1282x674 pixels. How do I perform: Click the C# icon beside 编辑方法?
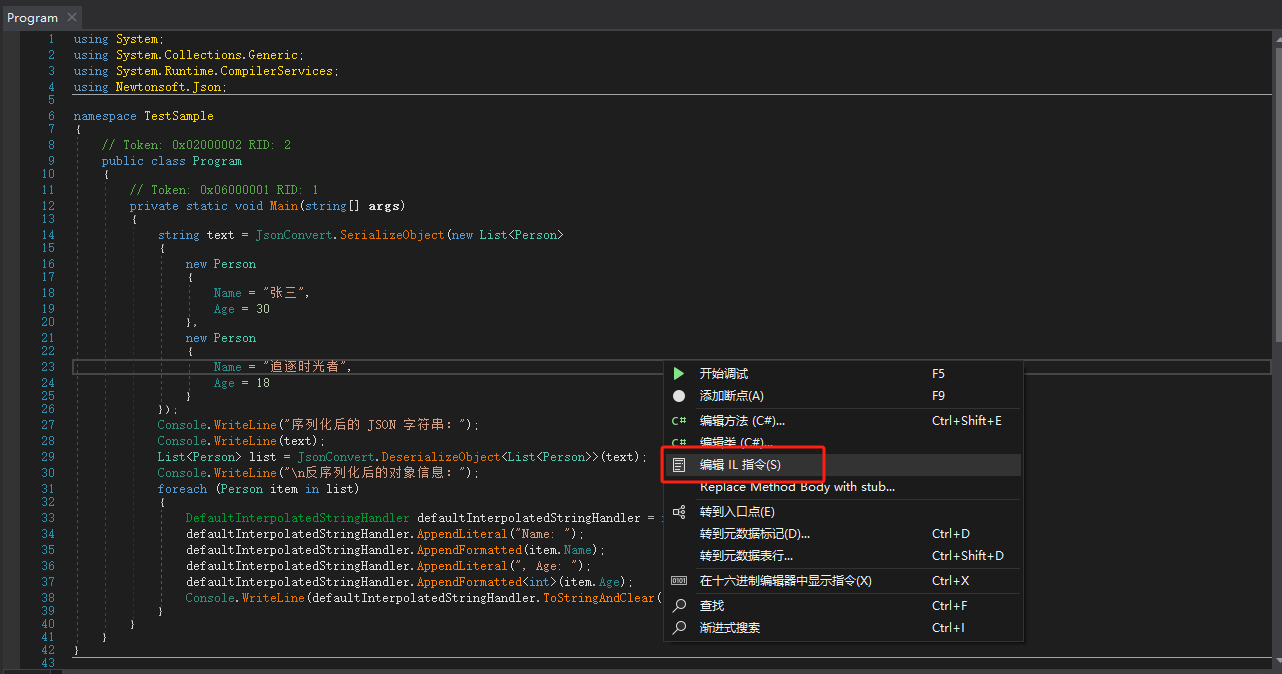coord(679,421)
